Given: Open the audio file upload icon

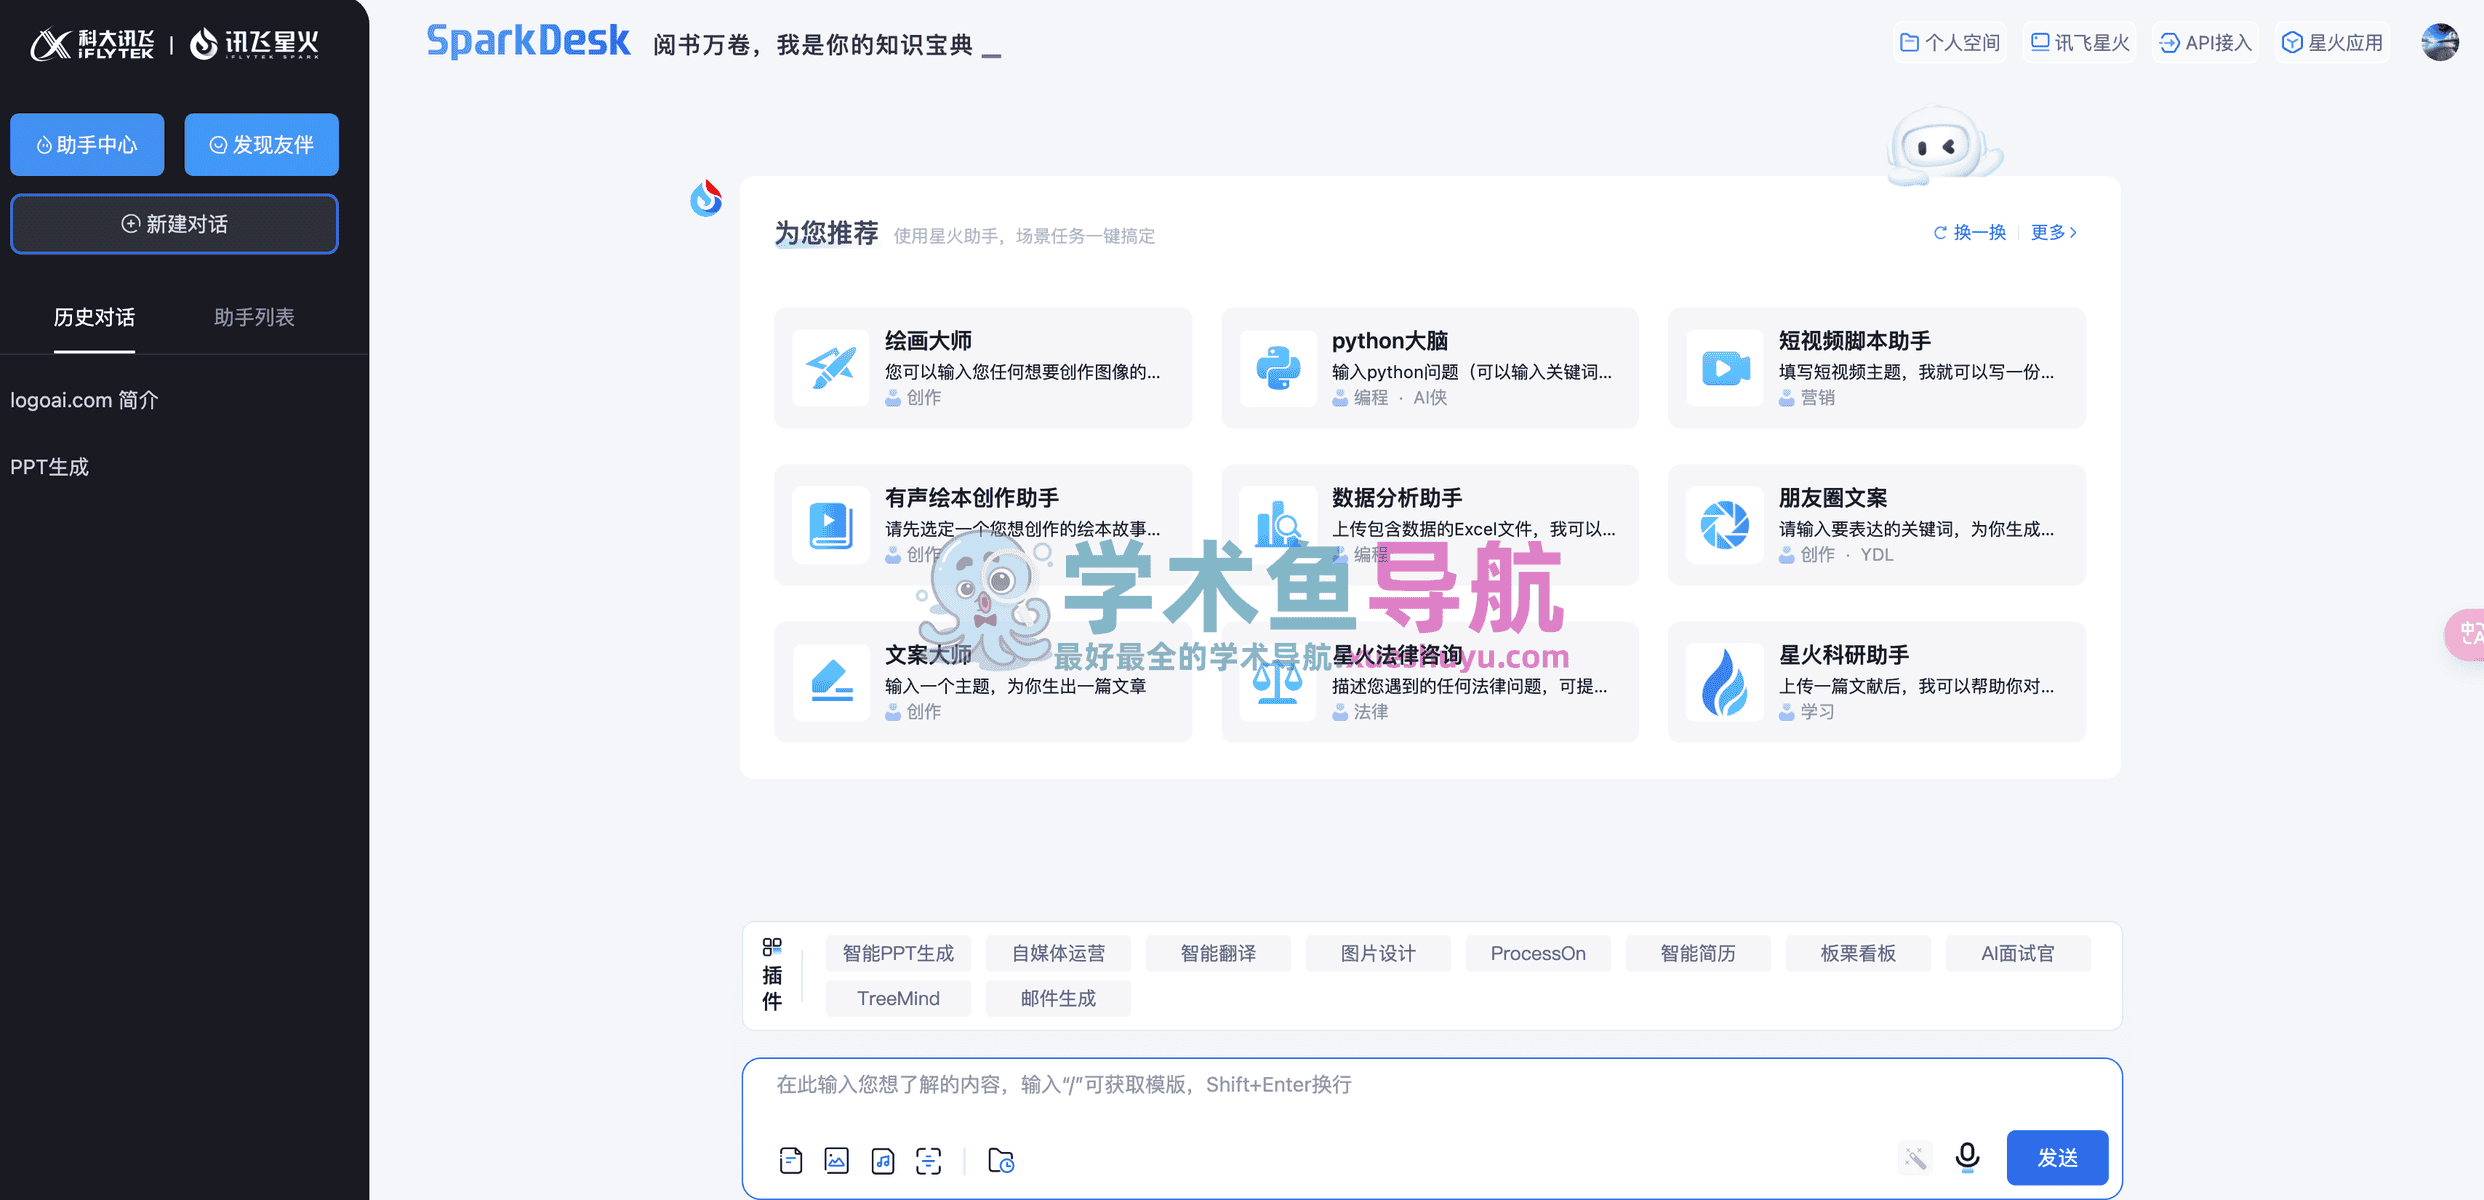Looking at the screenshot, I should [882, 1159].
